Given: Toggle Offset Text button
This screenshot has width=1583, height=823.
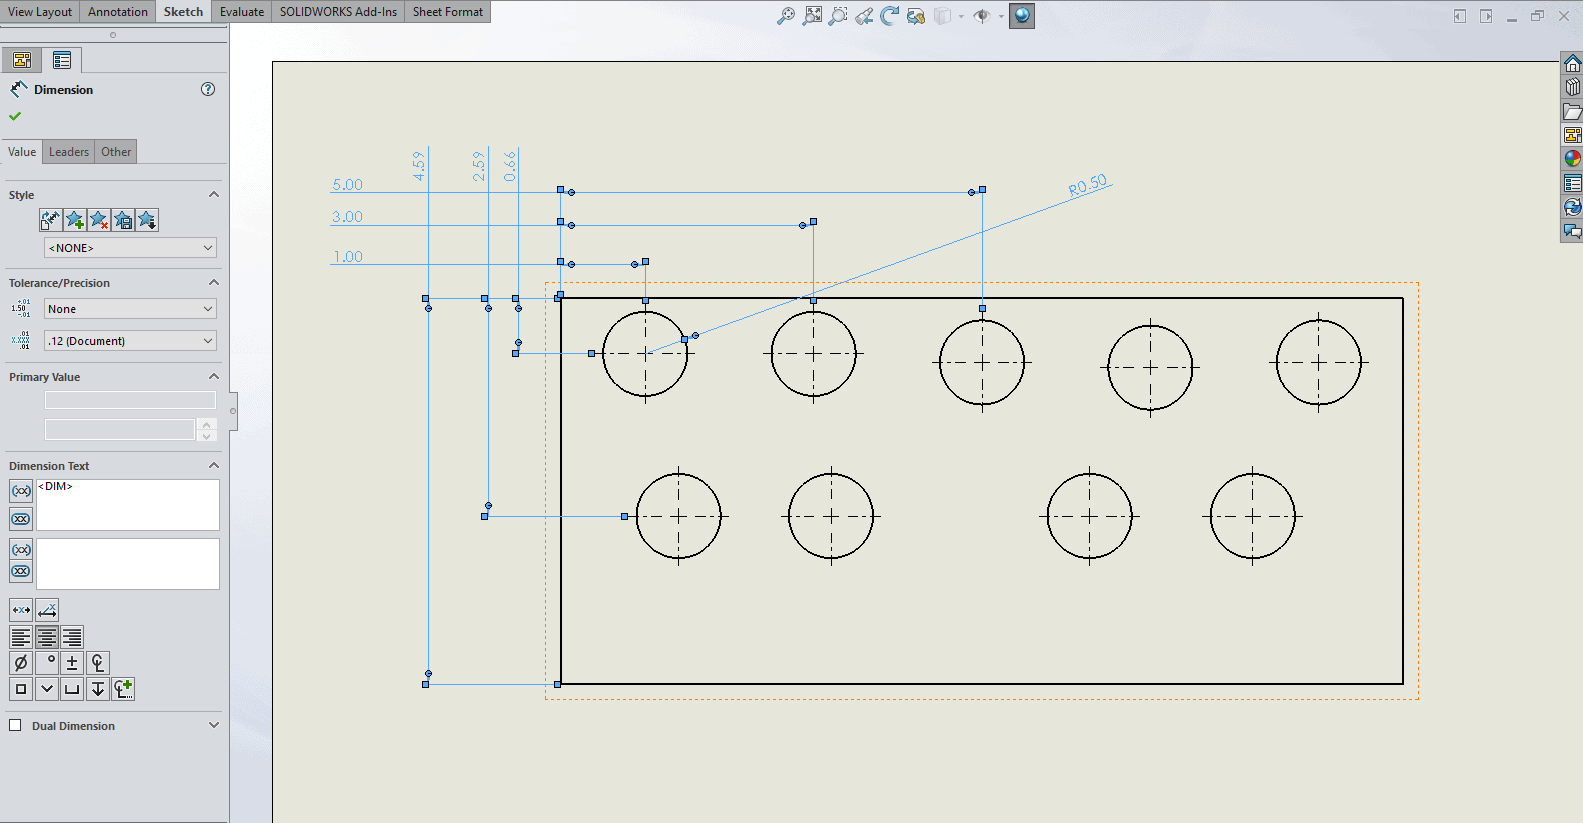Looking at the screenshot, I should coord(47,610).
